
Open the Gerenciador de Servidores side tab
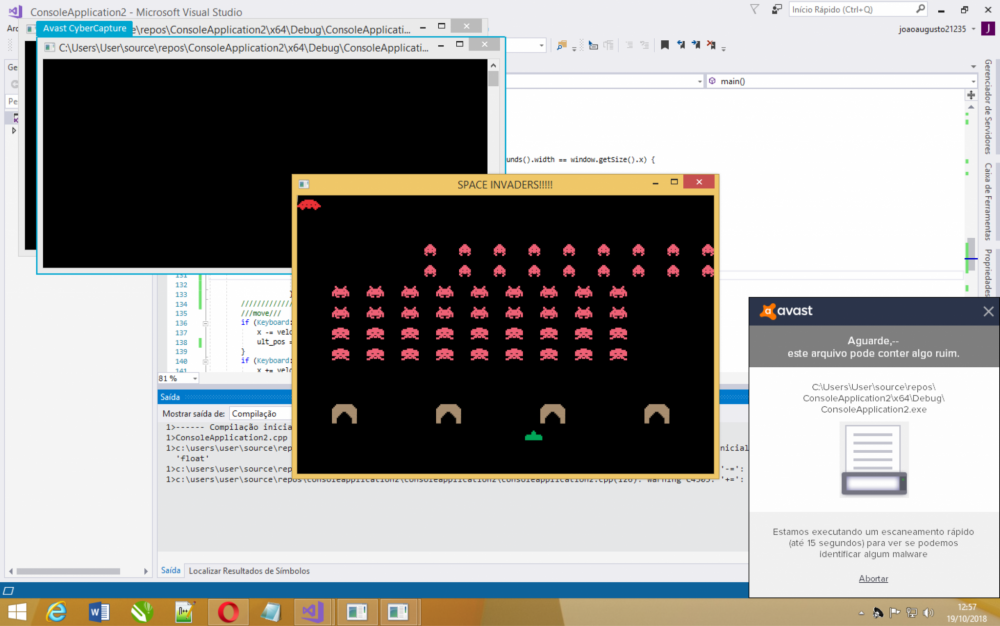coord(989,106)
